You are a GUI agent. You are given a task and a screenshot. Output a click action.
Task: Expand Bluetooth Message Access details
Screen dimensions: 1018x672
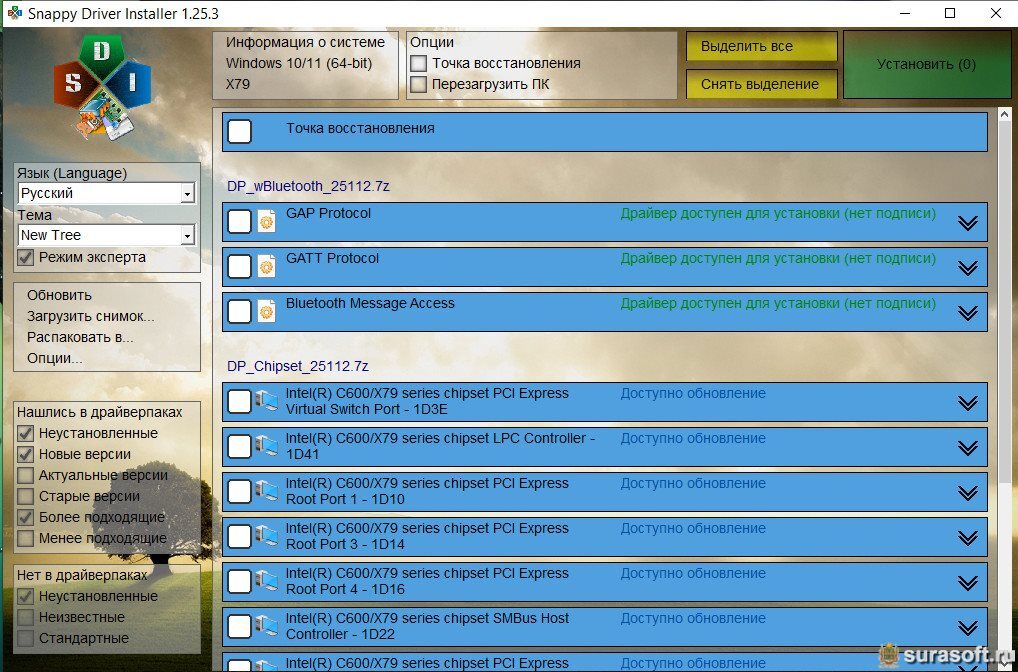[x=967, y=313]
